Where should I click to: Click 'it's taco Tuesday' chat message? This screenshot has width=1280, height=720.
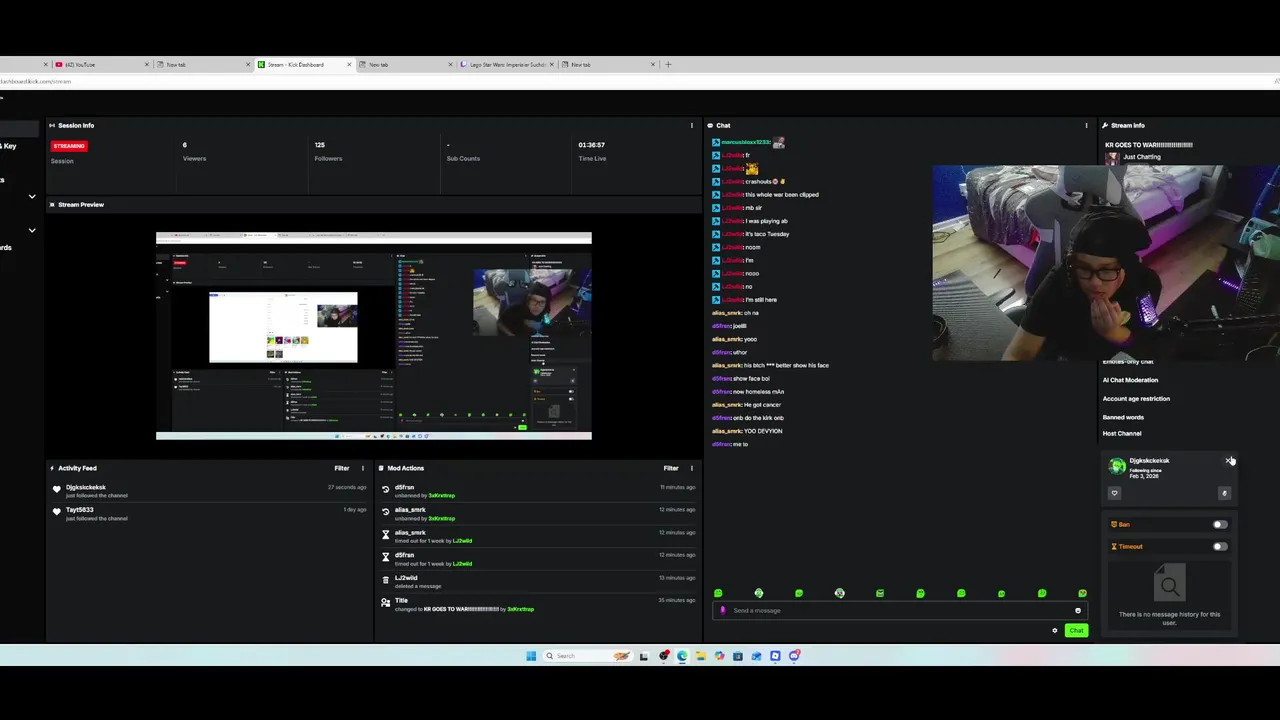tap(767, 234)
